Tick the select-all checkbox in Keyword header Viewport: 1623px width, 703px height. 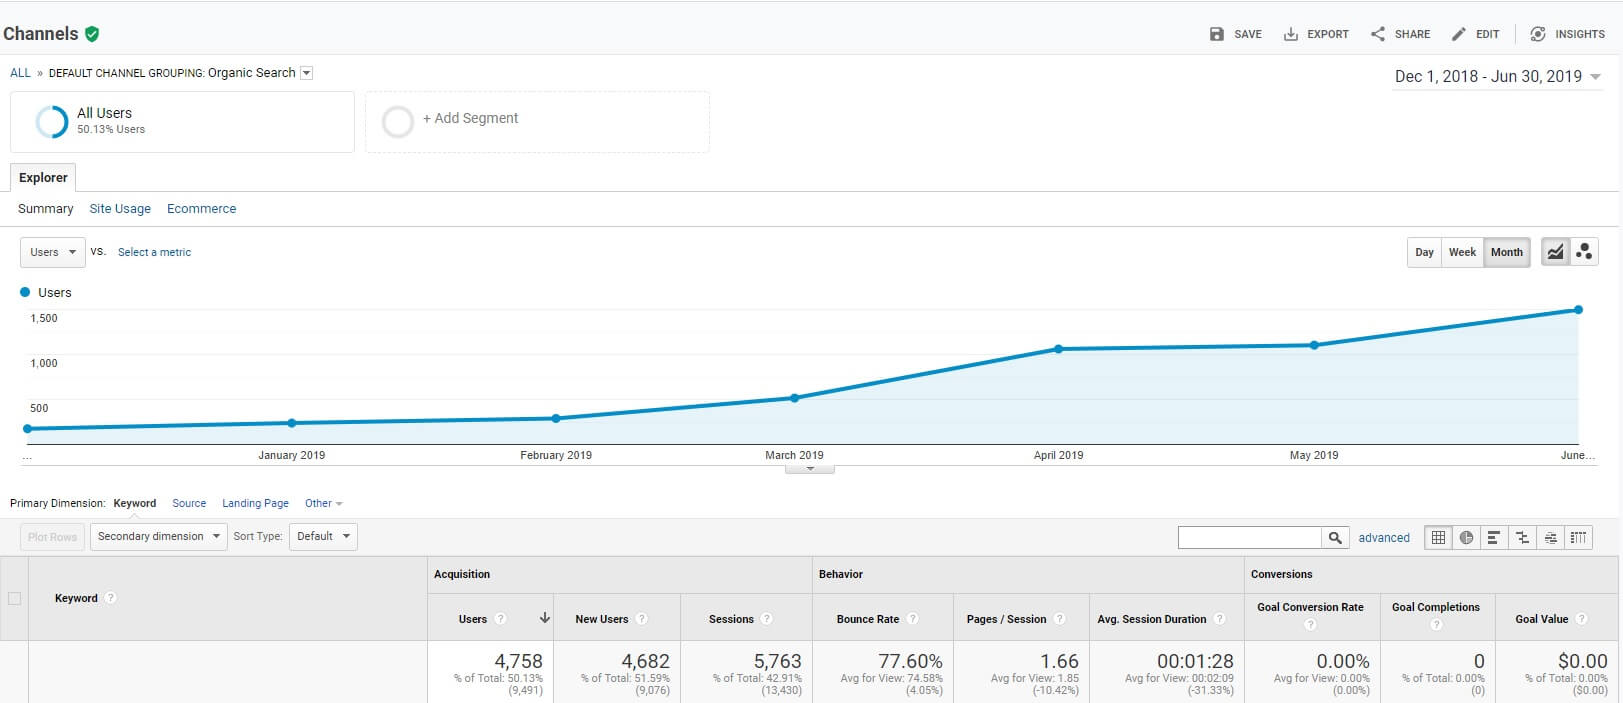[14, 598]
